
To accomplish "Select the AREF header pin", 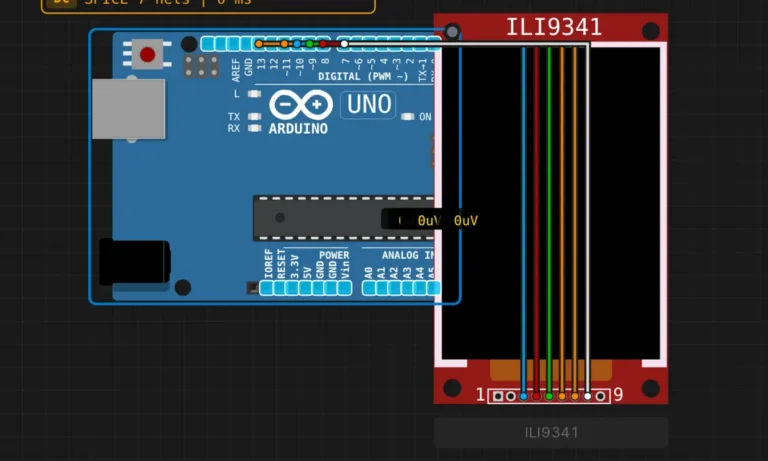I will [x=234, y=44].
